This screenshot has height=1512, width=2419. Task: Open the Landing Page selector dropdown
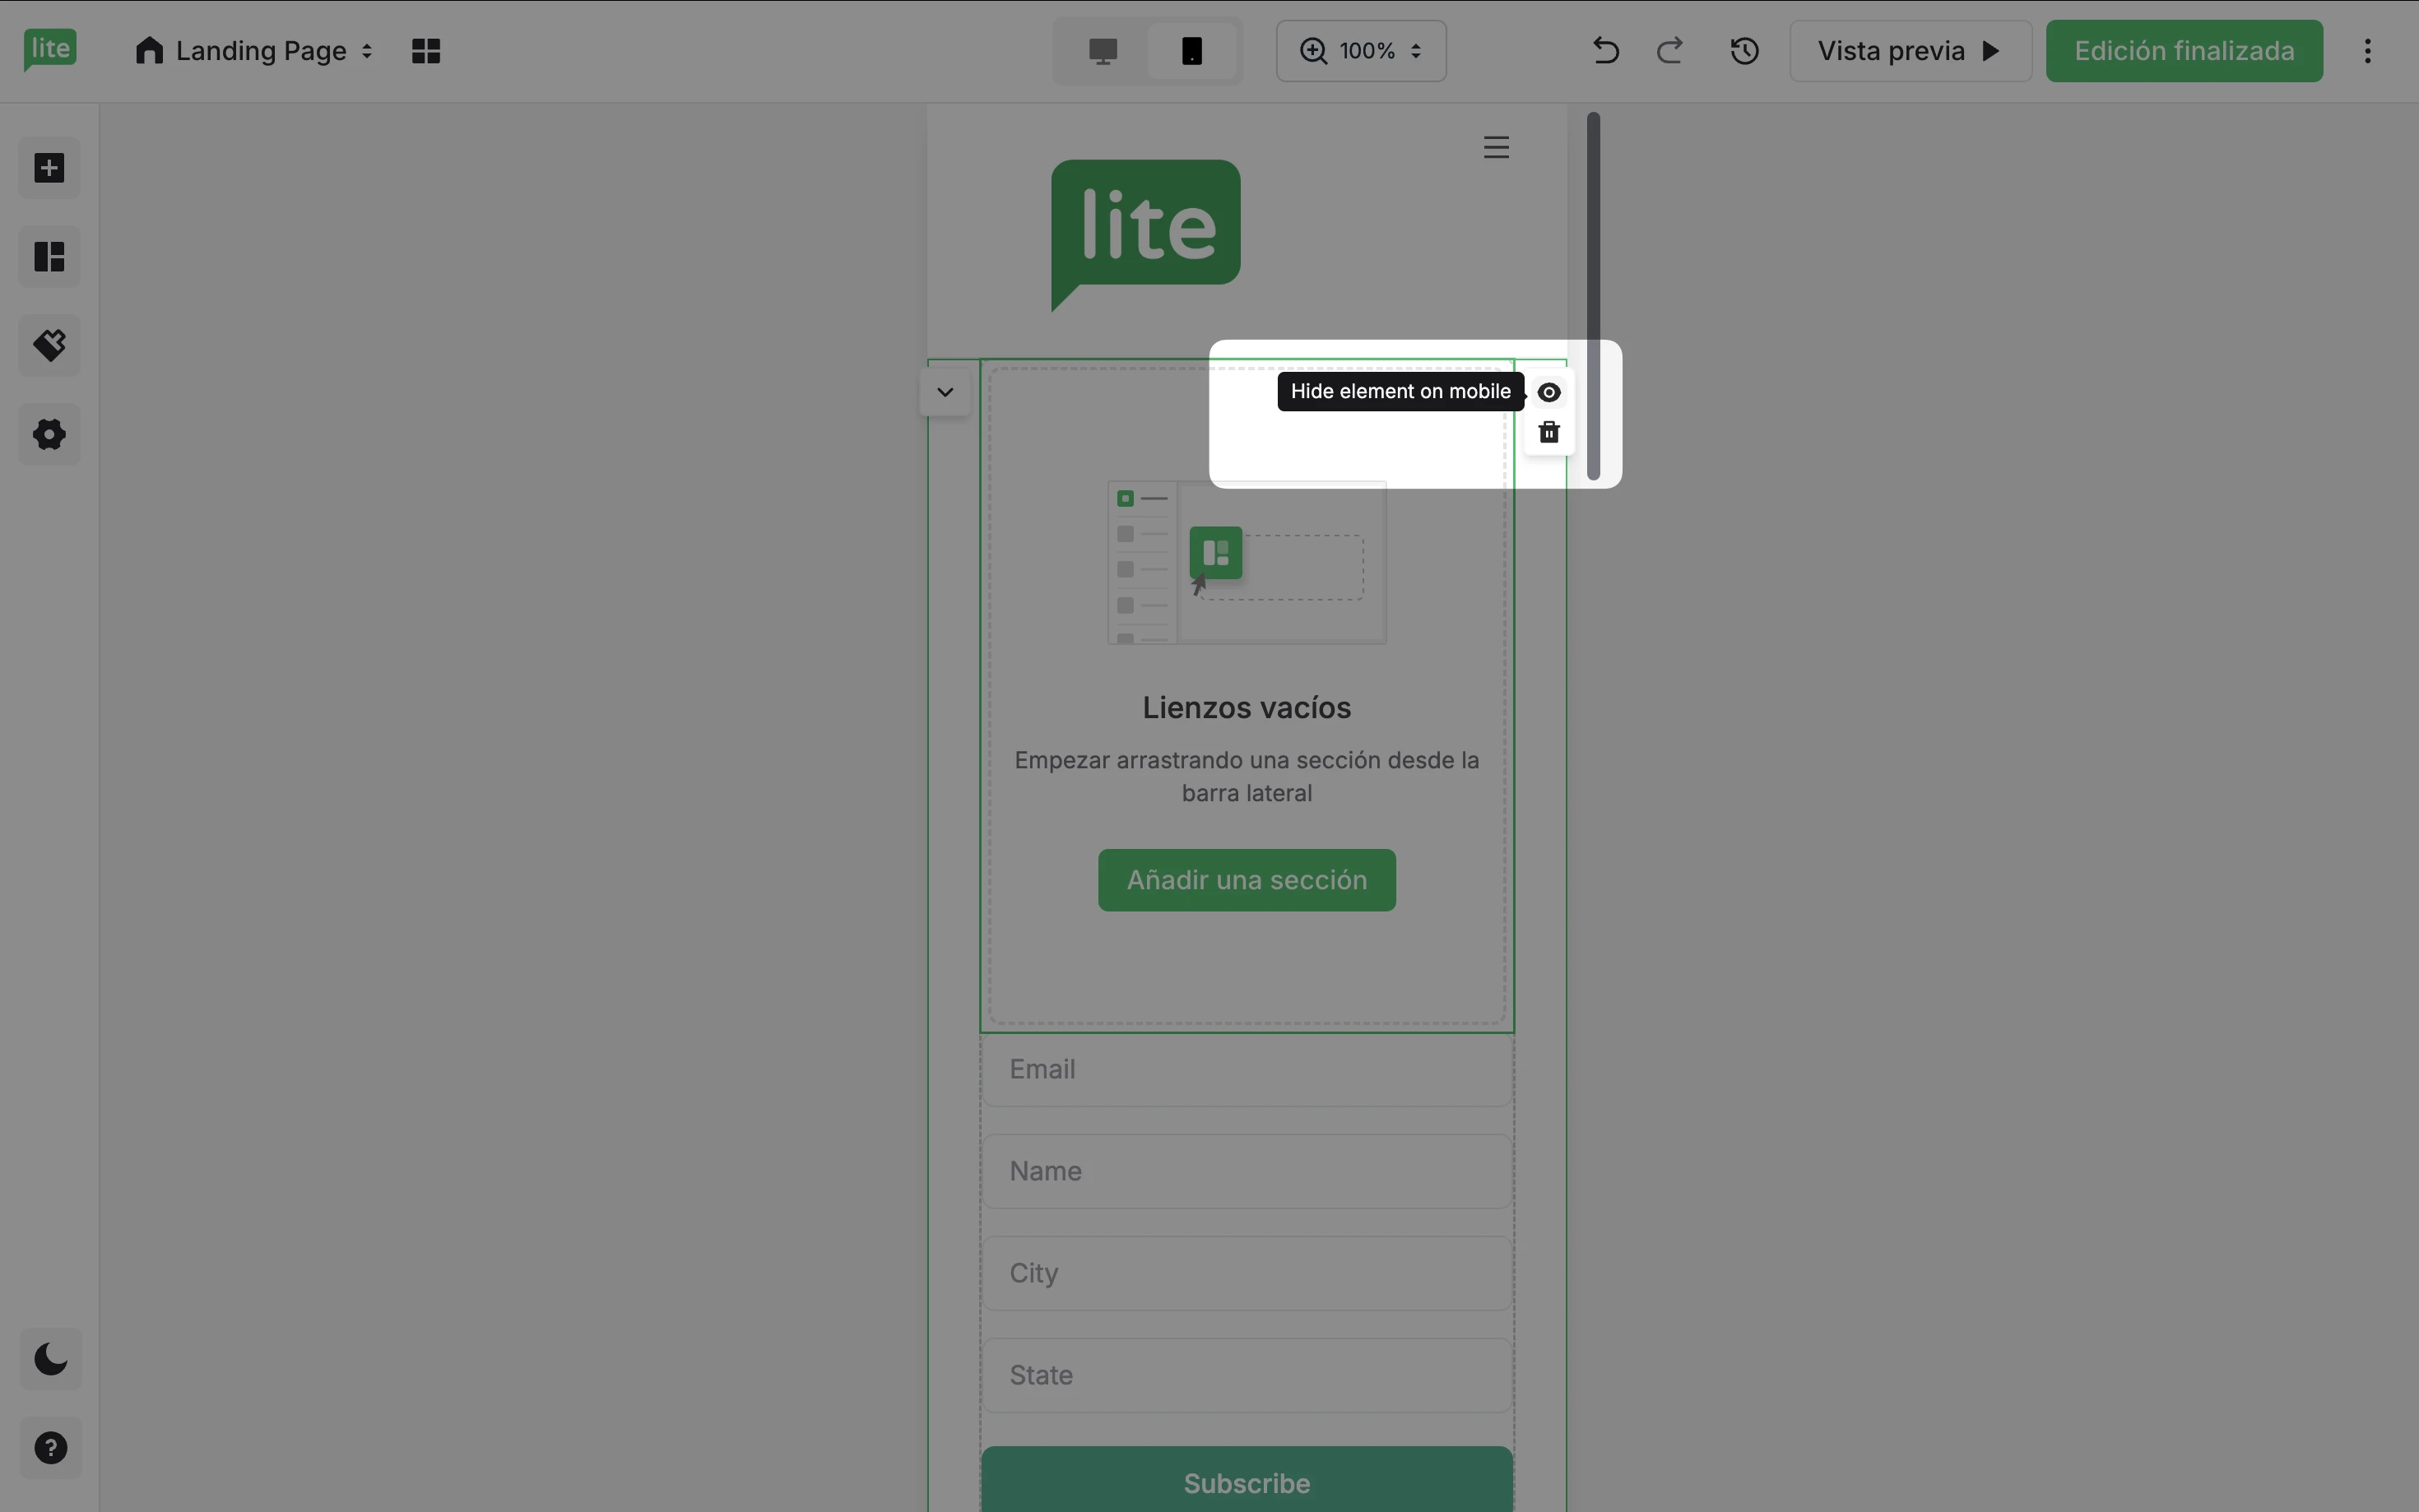pyautogui.click(x=254, y=51)
